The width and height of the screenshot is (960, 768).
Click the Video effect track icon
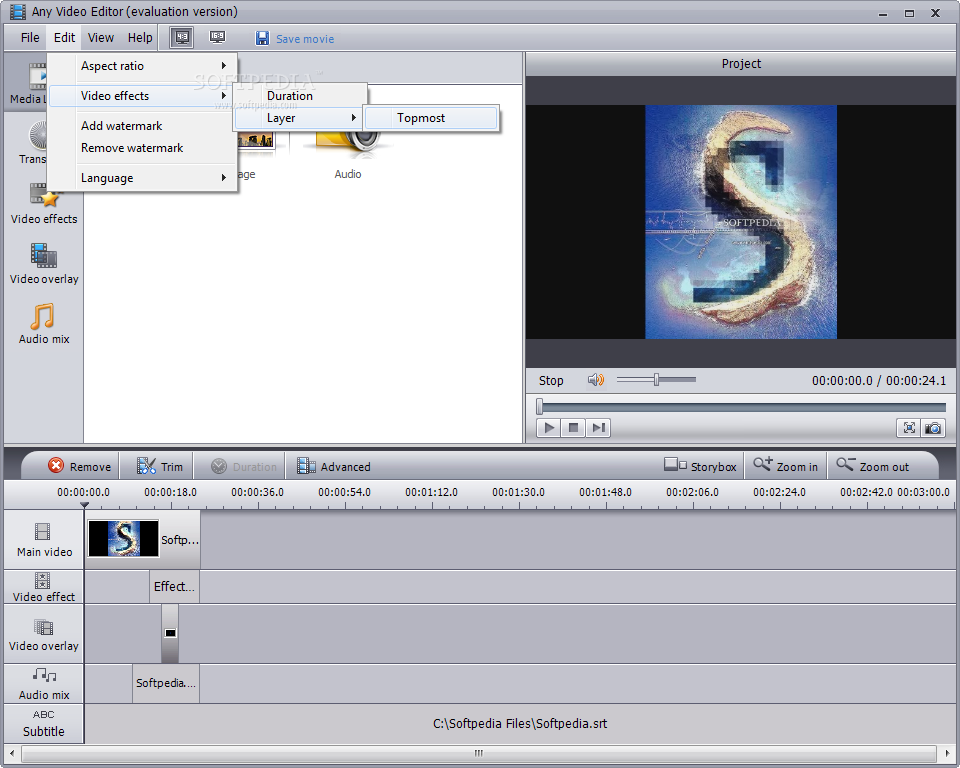[42, 581]
